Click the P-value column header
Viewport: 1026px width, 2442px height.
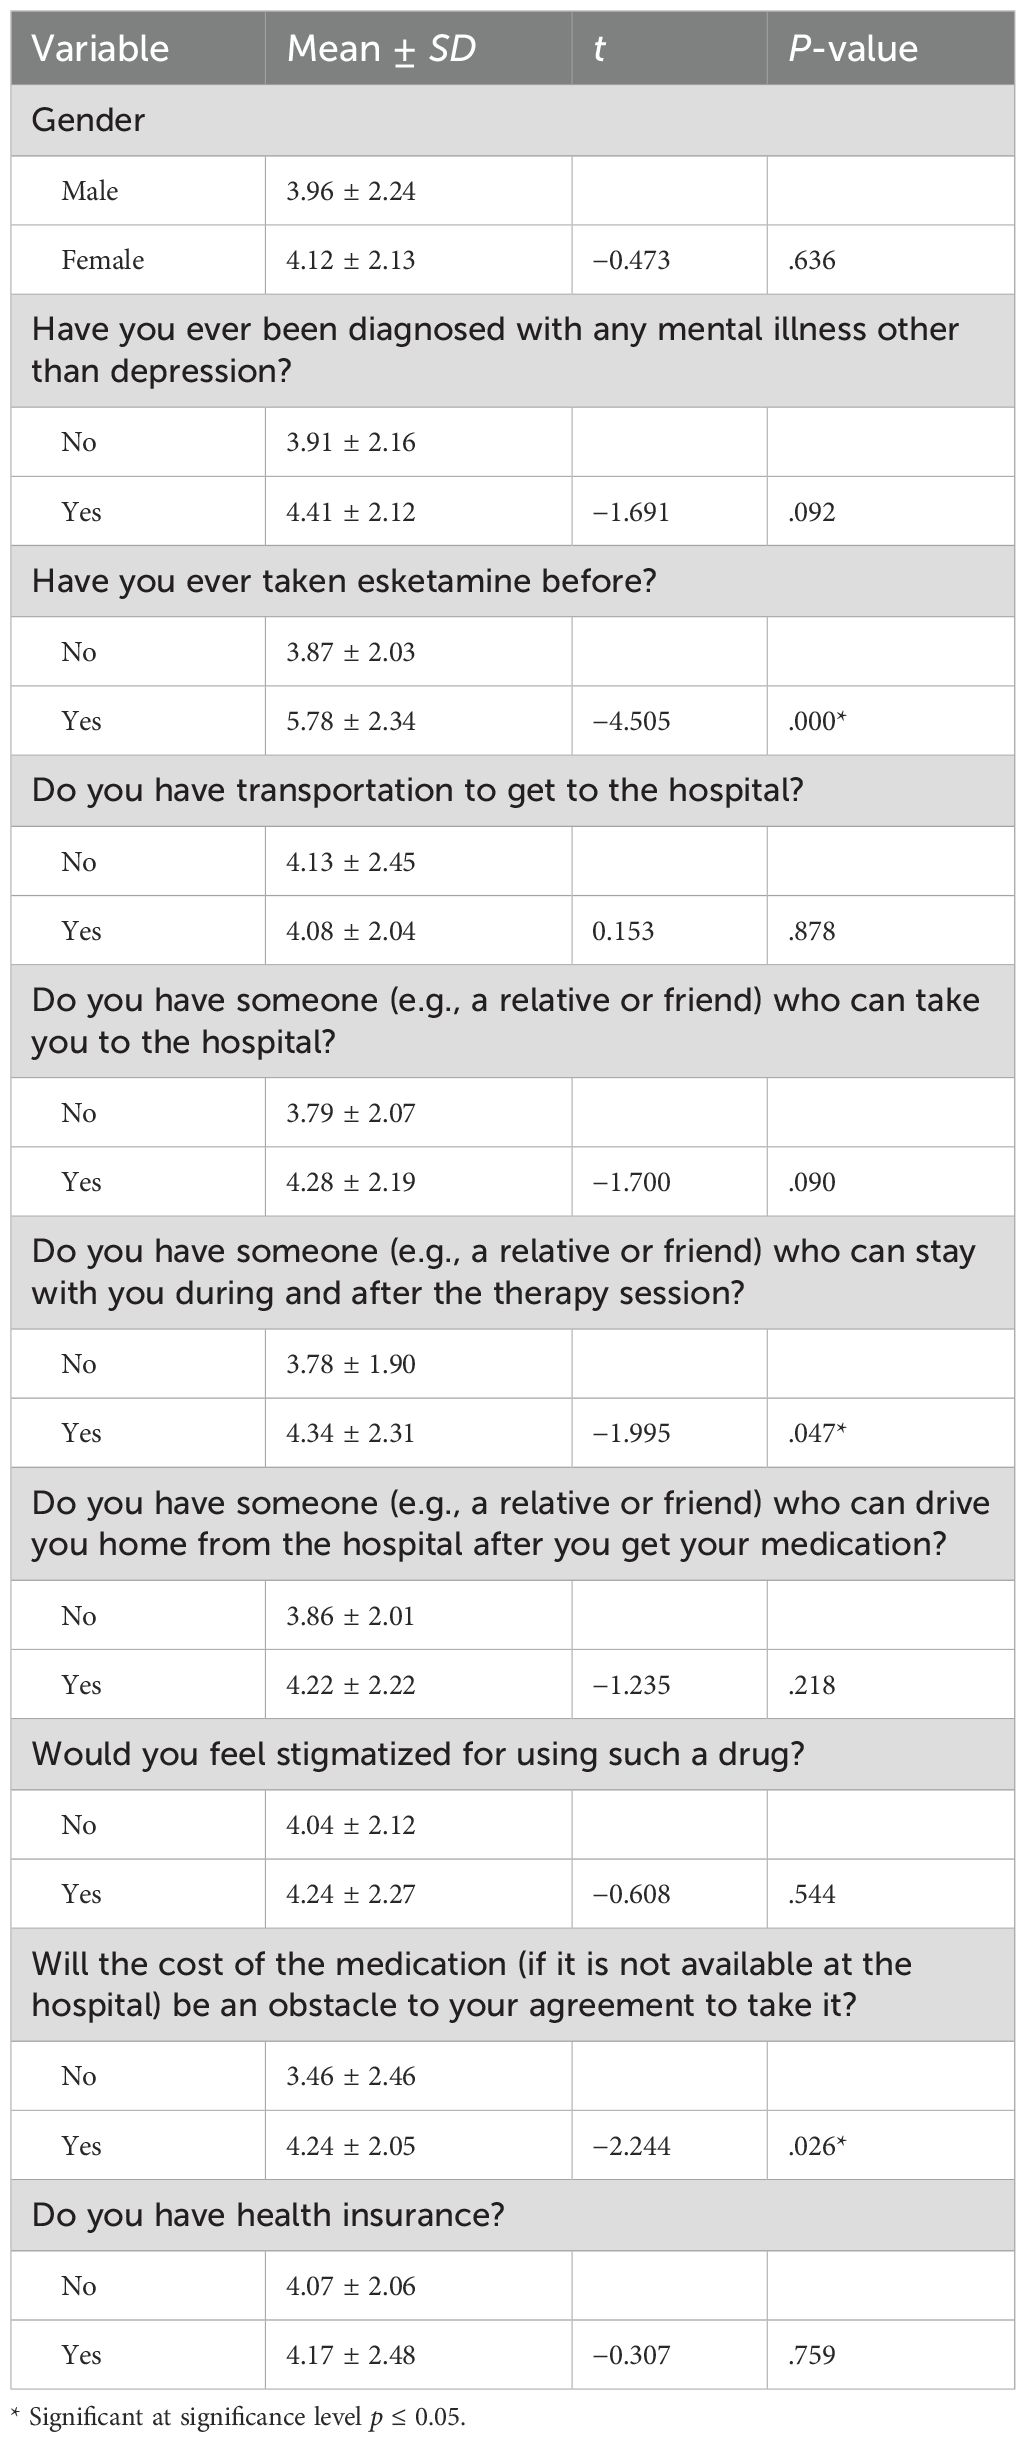852,49
